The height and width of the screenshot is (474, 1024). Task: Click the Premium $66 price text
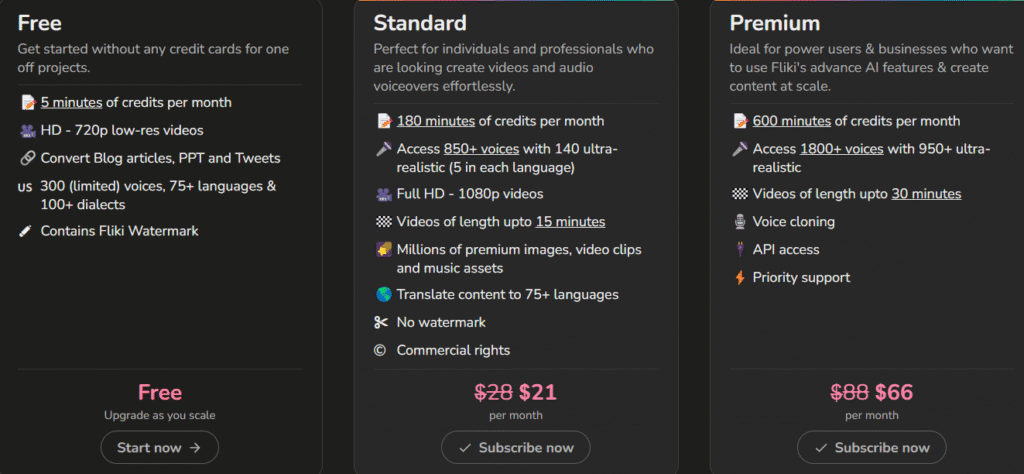894,393
